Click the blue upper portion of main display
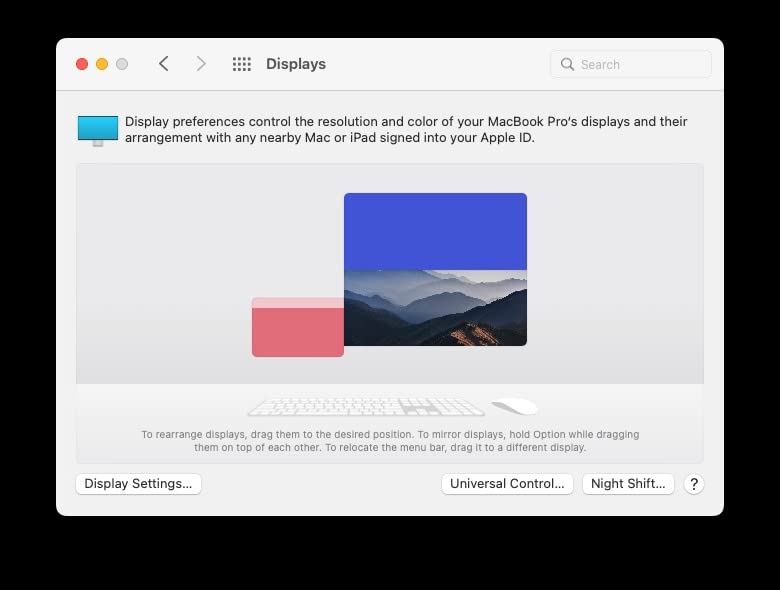 pos(435,231)
